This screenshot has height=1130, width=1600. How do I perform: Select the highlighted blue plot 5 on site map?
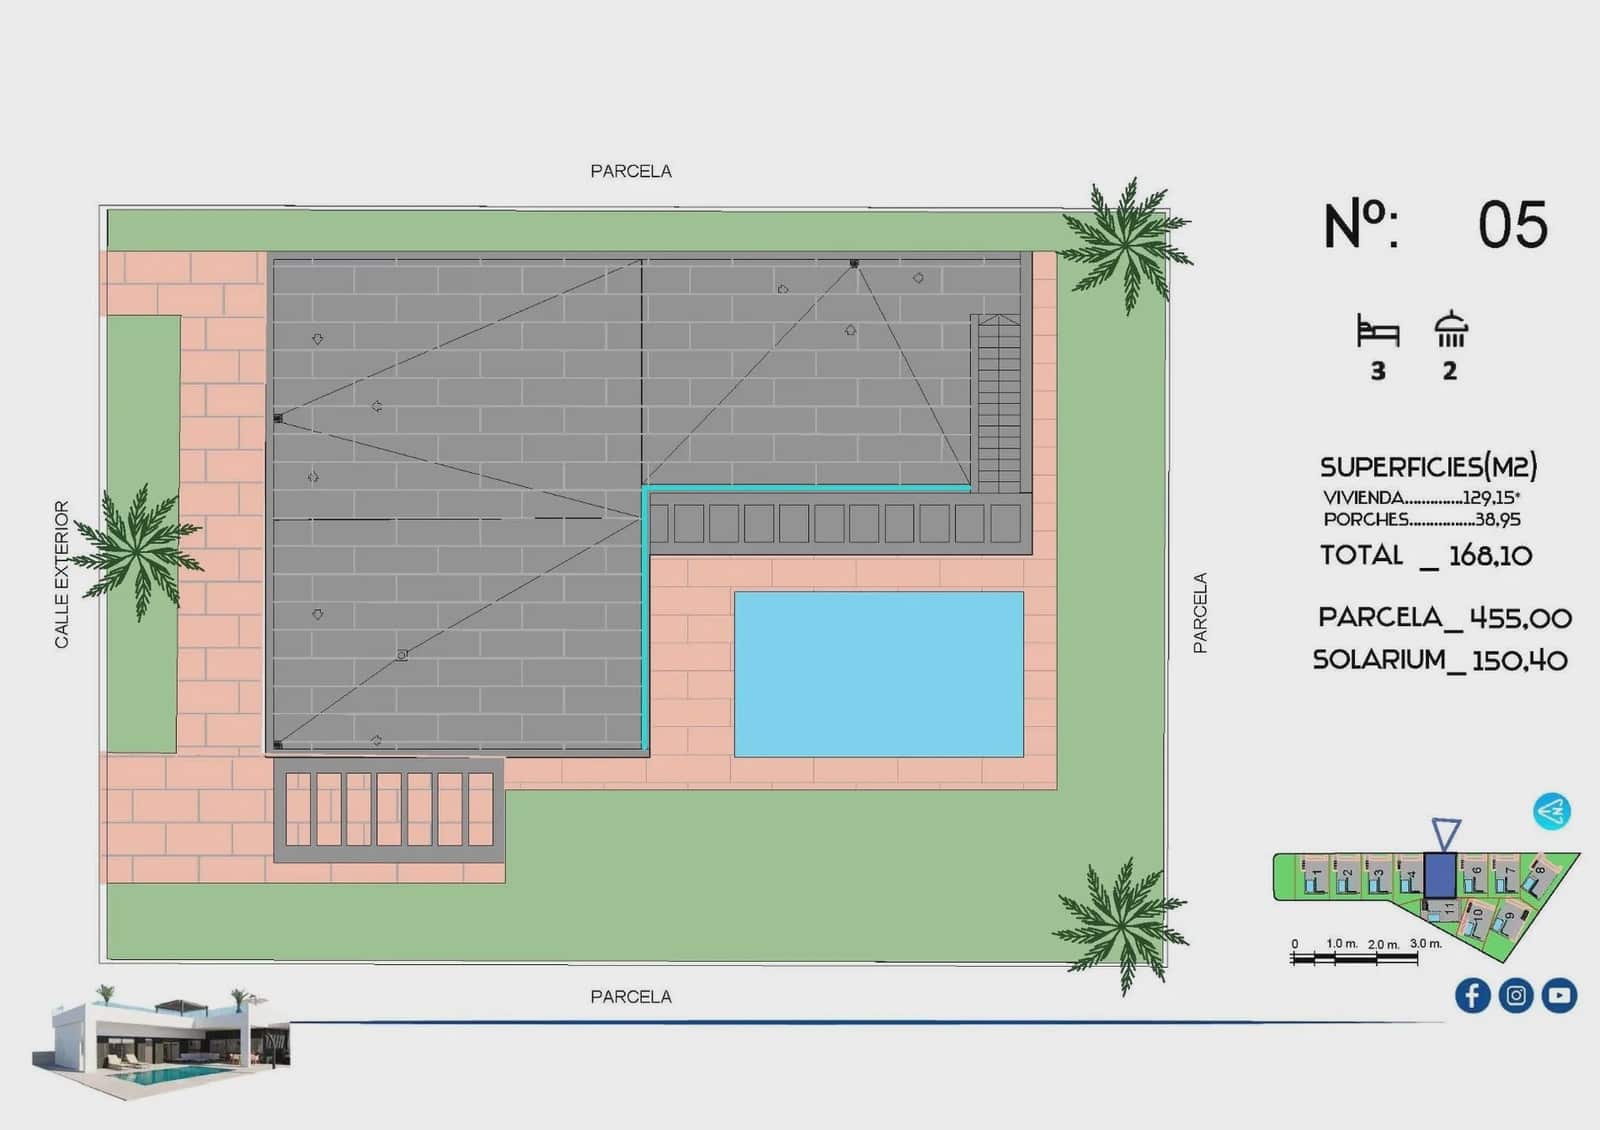(1440, 875)
